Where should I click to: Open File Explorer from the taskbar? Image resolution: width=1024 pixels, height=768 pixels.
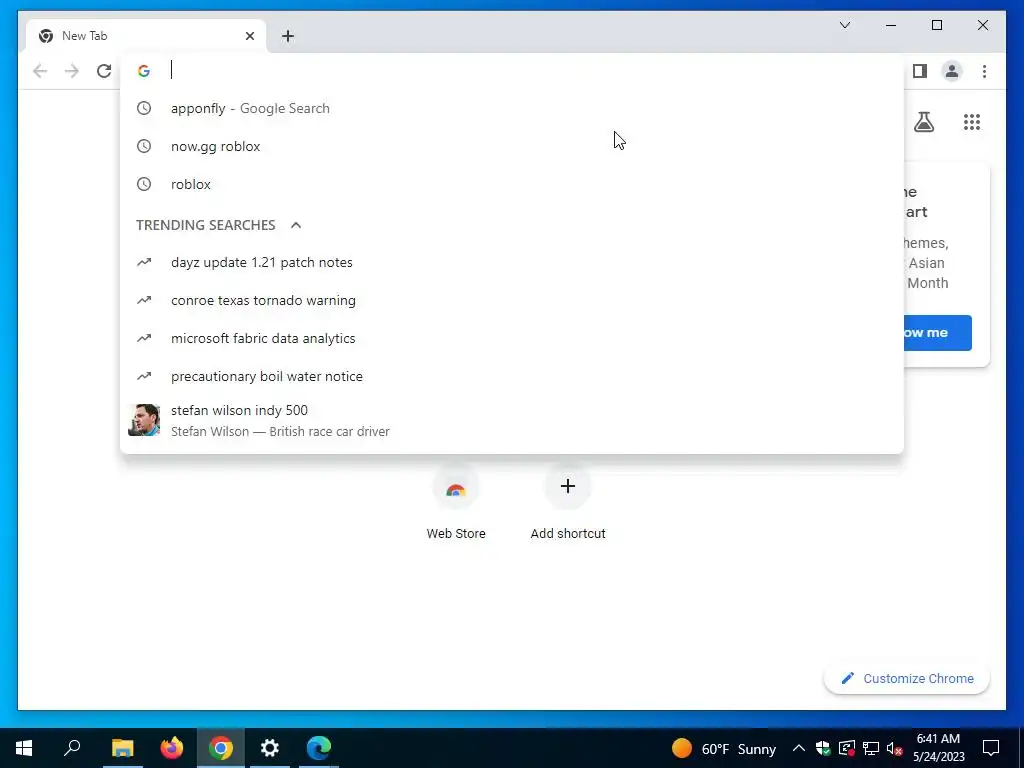click(x=123, y=748)
